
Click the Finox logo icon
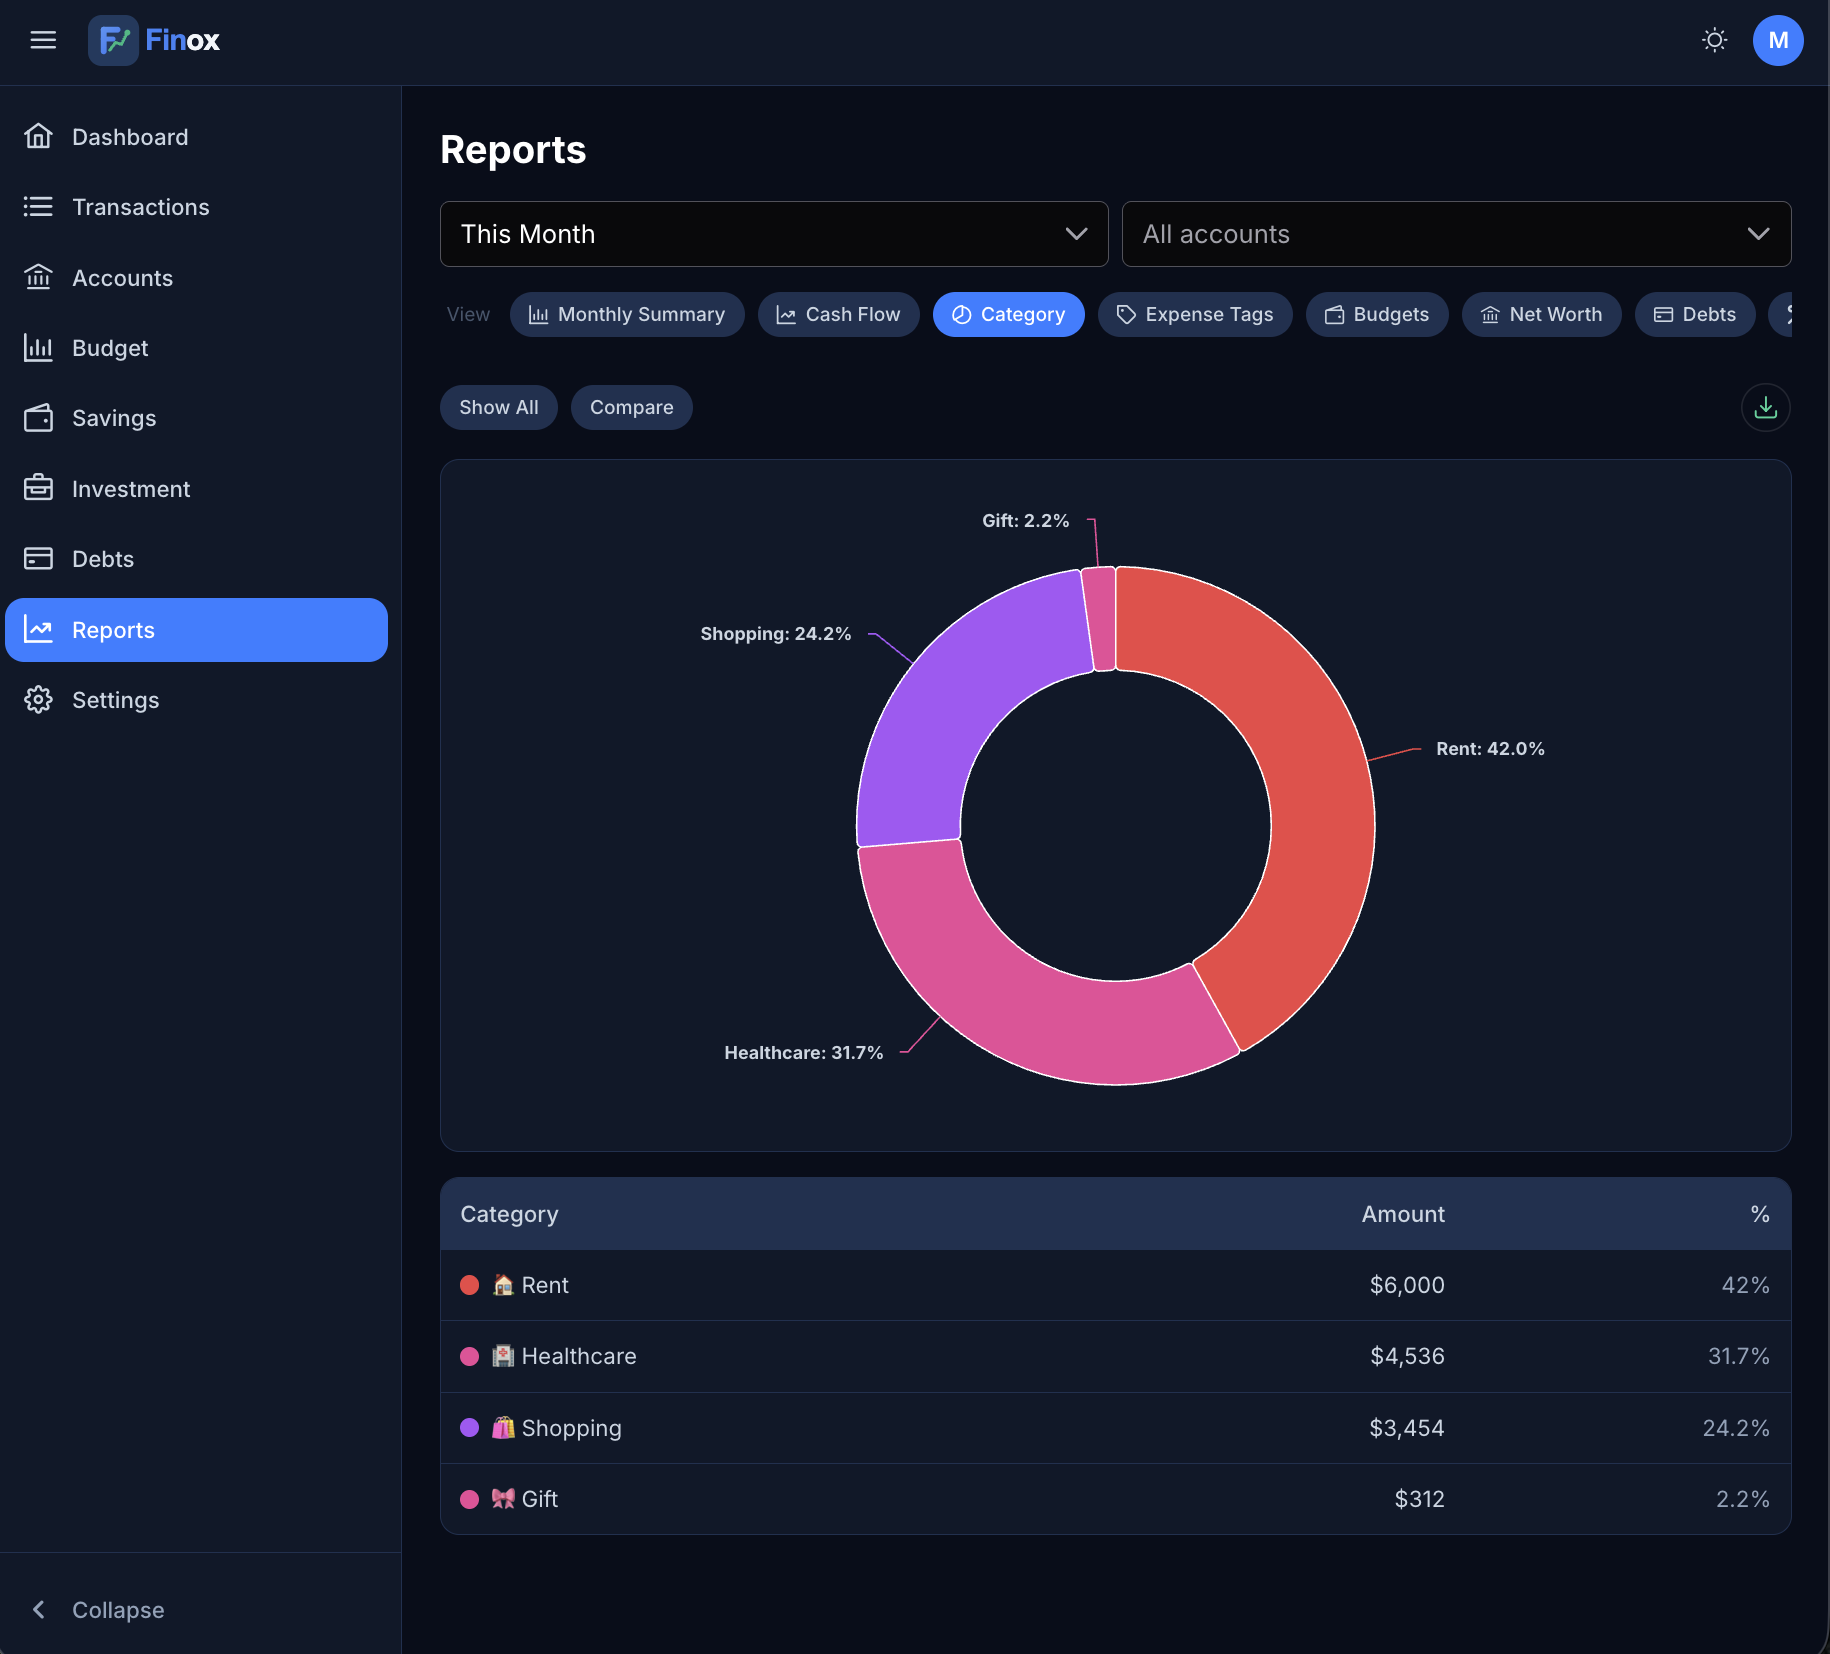coord(113,40)
